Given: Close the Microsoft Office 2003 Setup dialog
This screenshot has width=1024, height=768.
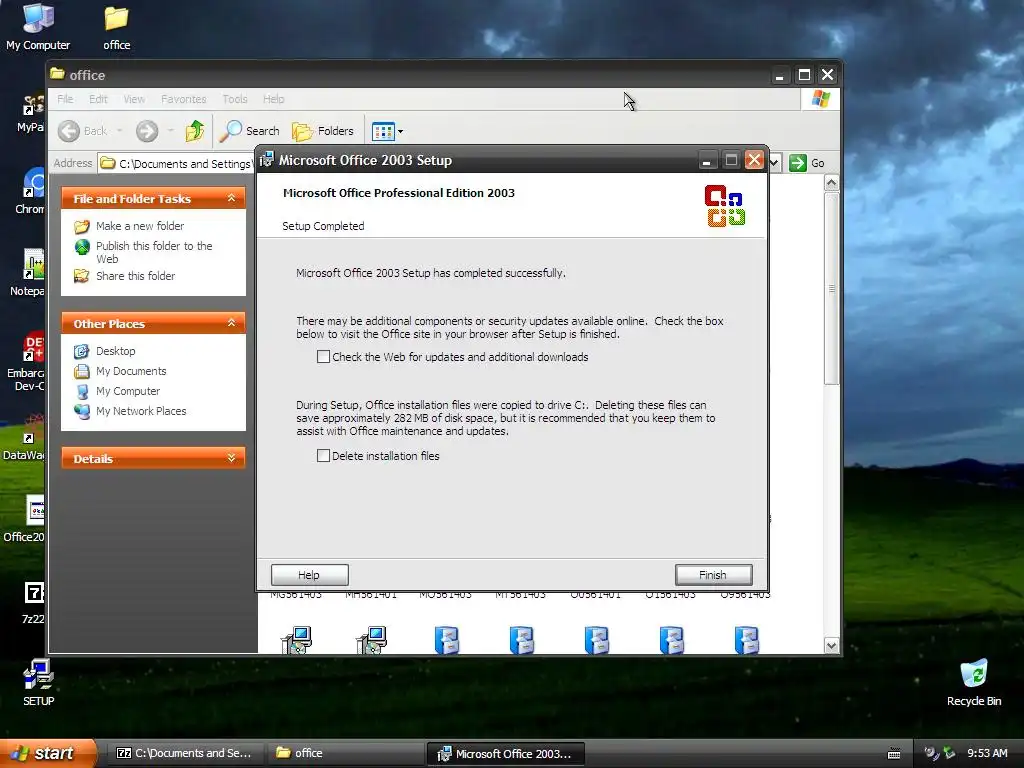Looking at the screenshot, I should pyautogui.click(x=754, y=160).
